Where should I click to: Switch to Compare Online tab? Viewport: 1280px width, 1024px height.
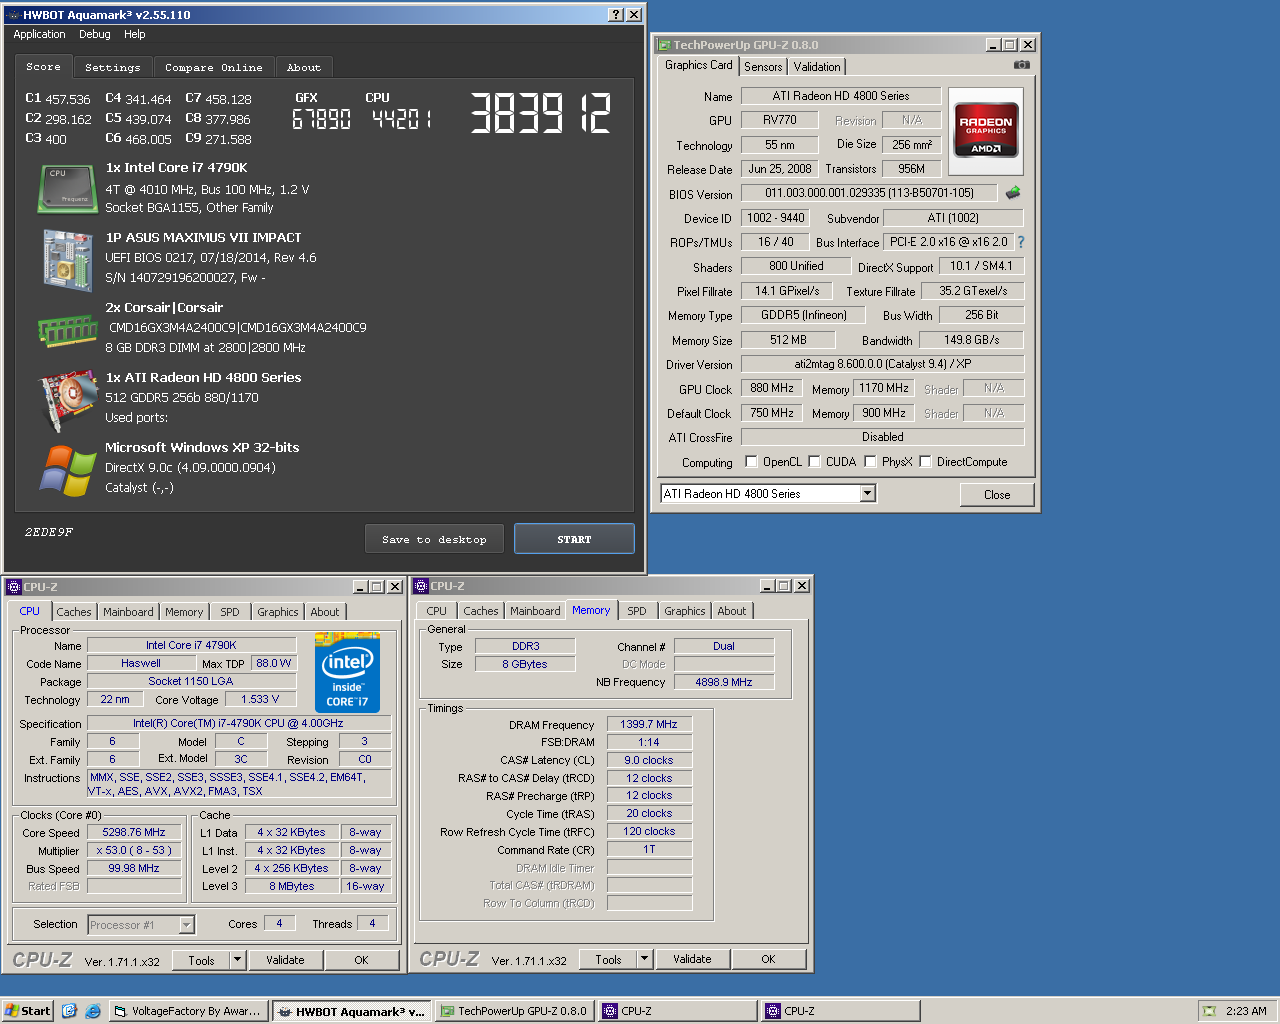214,67
